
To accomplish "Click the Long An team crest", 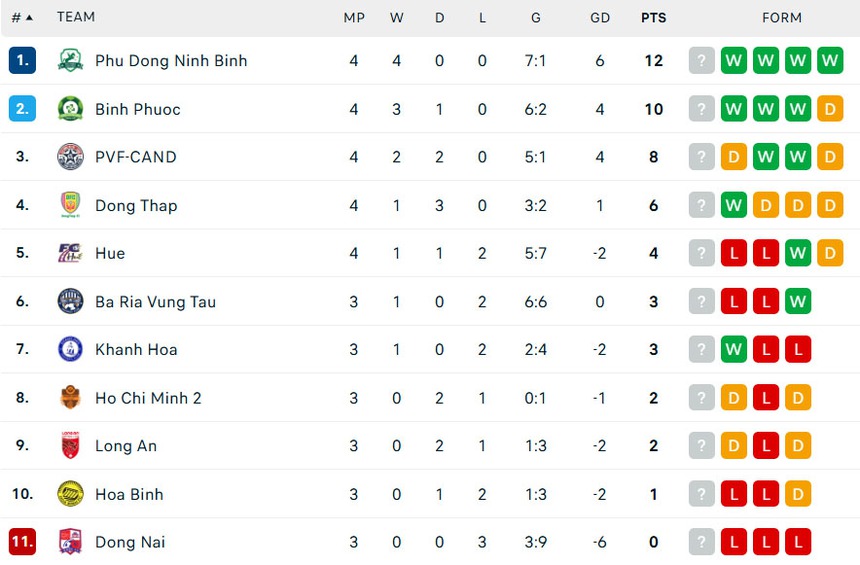I will coord(70,446).
